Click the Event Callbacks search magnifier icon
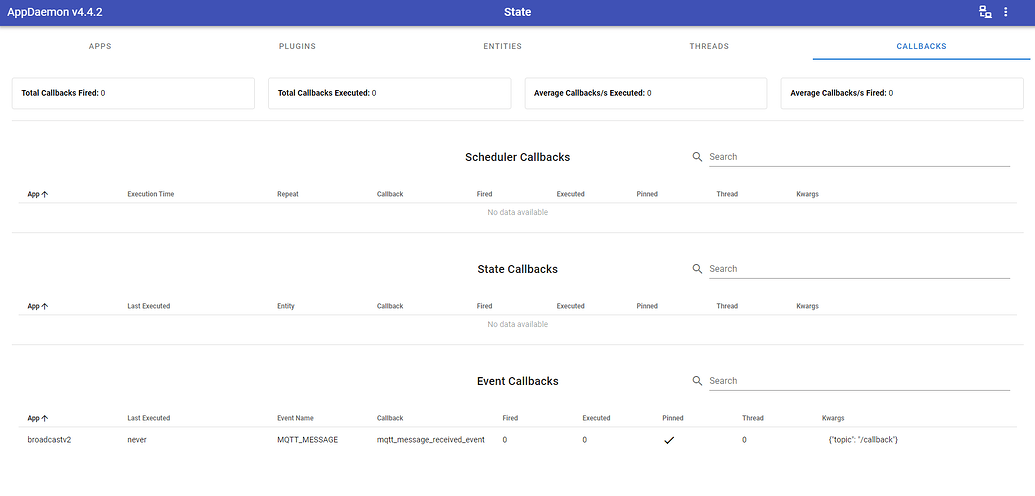This screenshot has height=496, width=1035. pyautogui.click(x=697, y=381)
